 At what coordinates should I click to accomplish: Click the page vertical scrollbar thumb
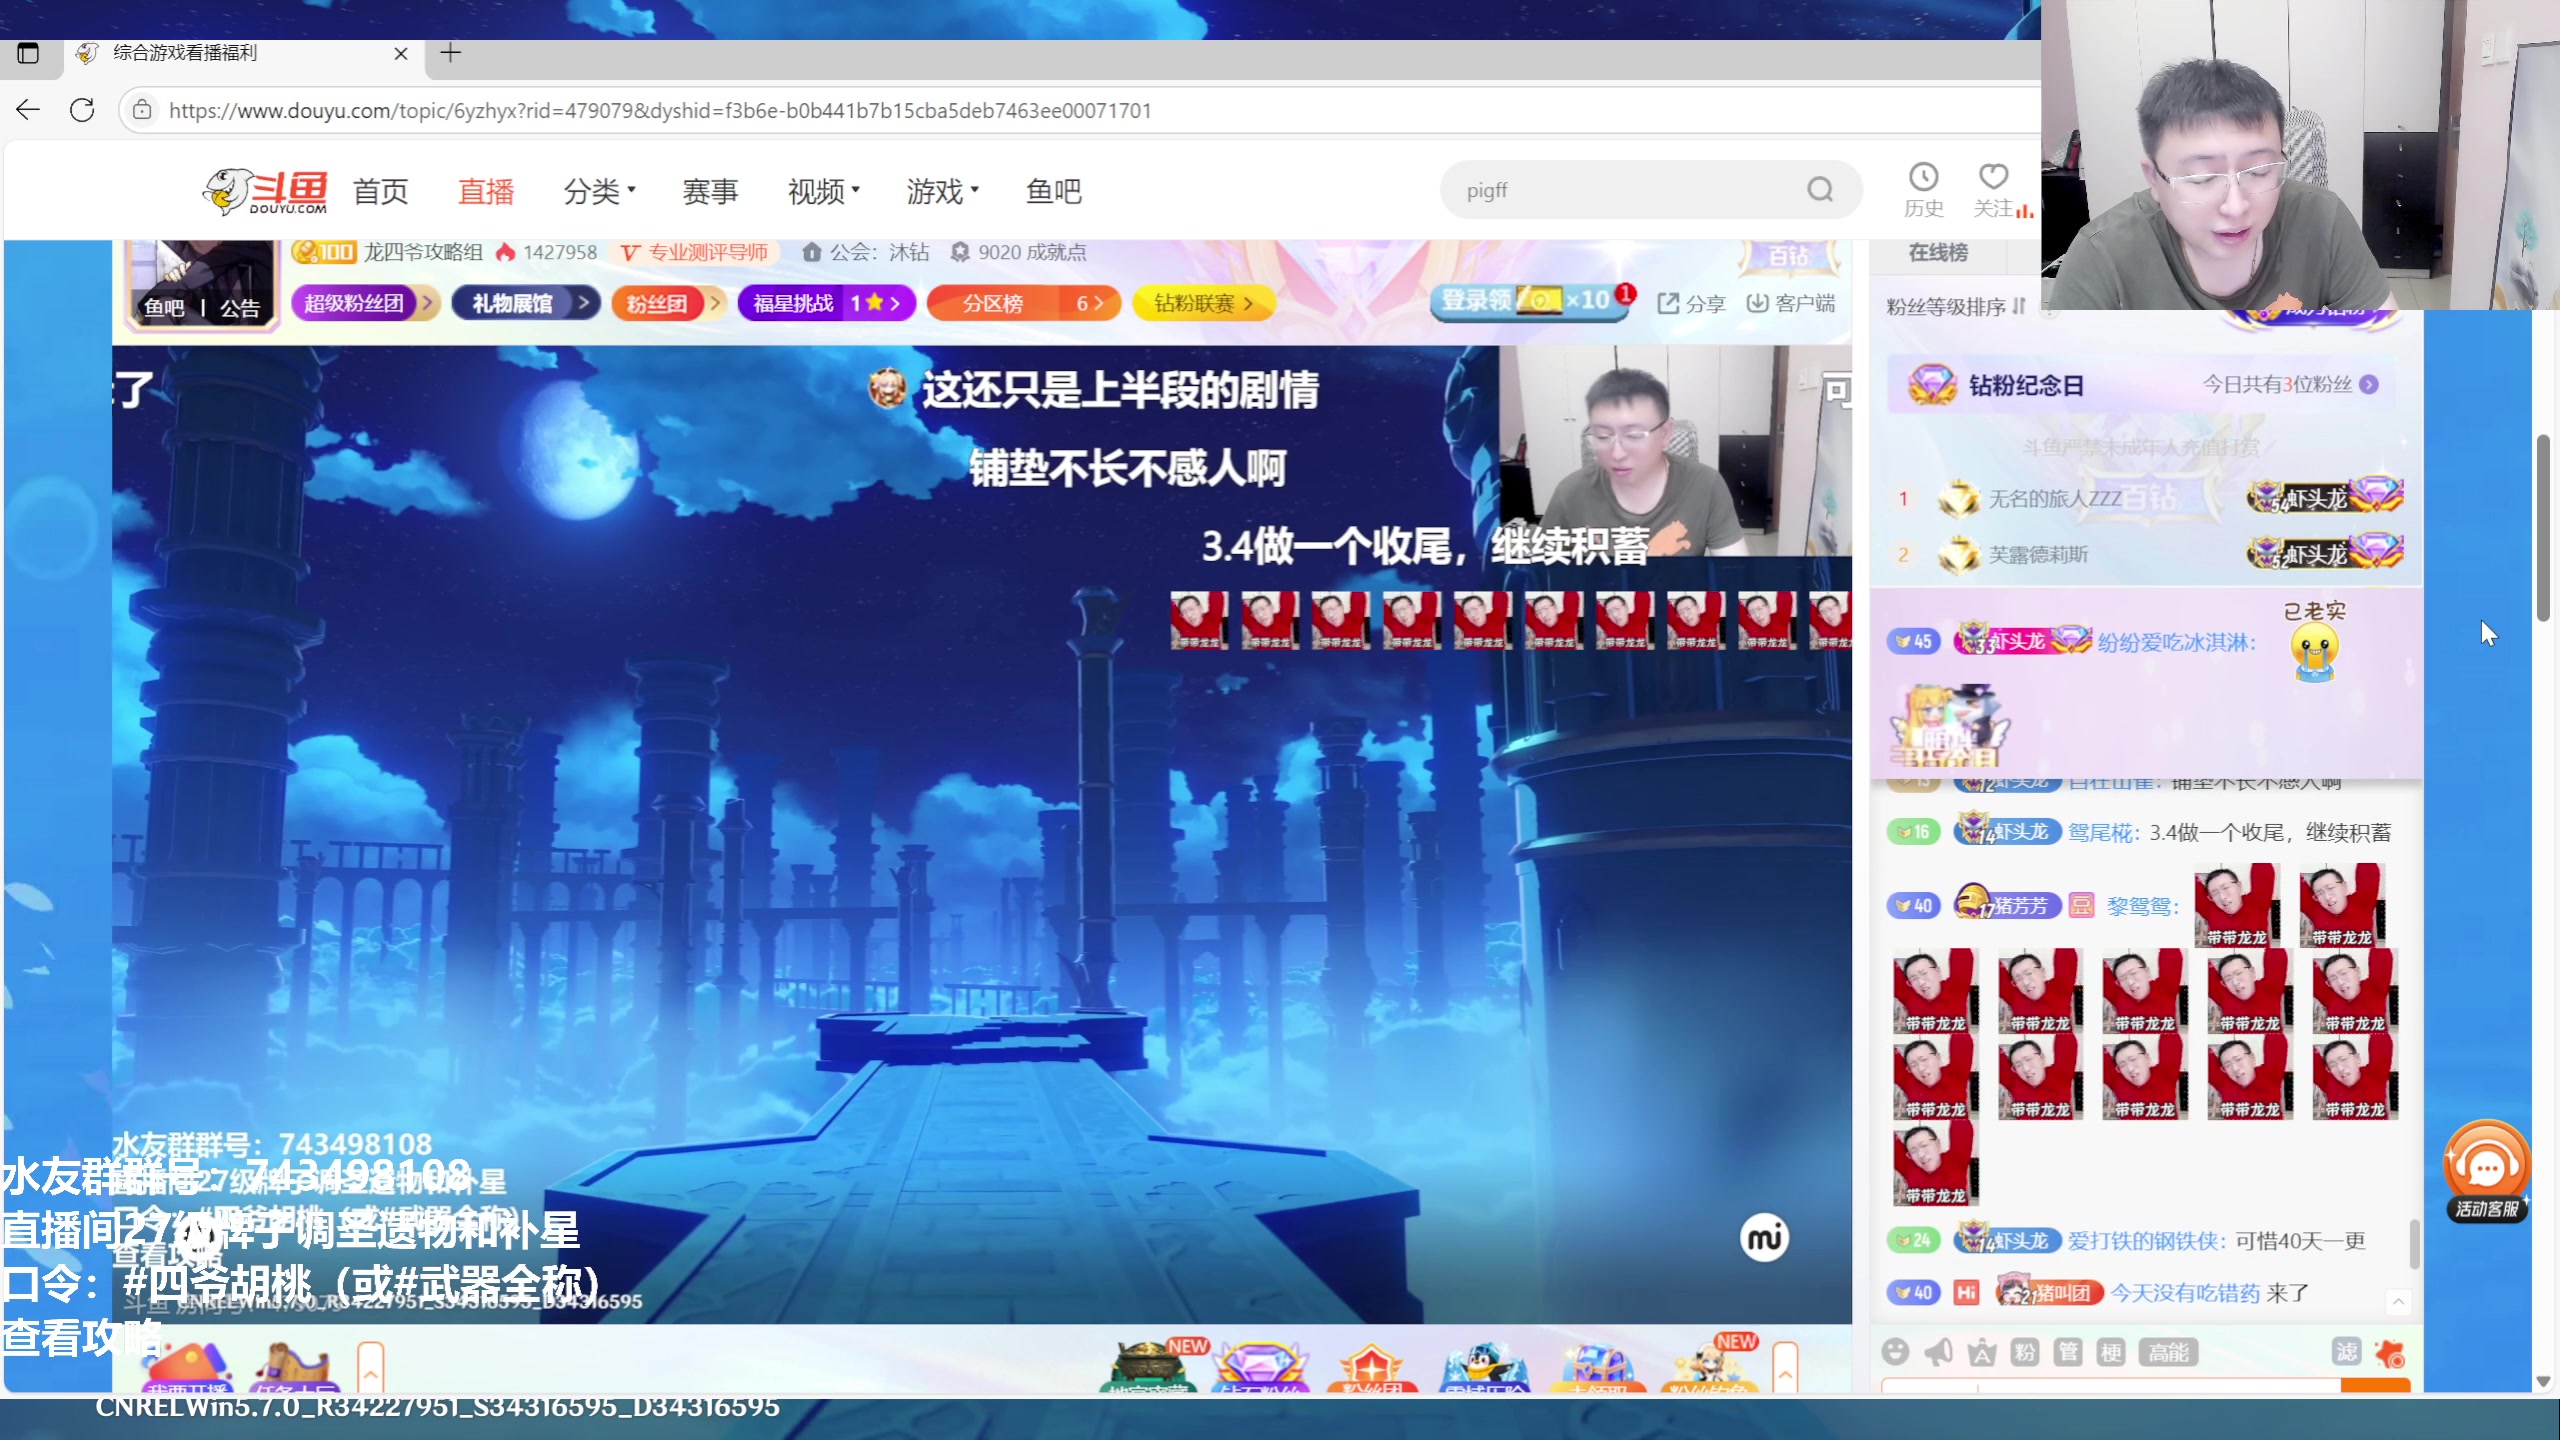tap(2543, 528)
